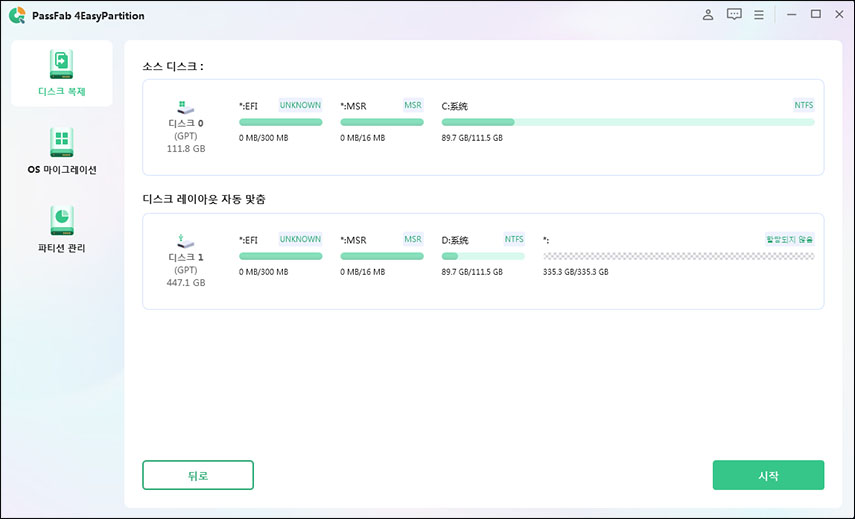Click the 335.3 GB/335.3 GB size text
Viewport: 855px width, 519px height.
(576, 272)
